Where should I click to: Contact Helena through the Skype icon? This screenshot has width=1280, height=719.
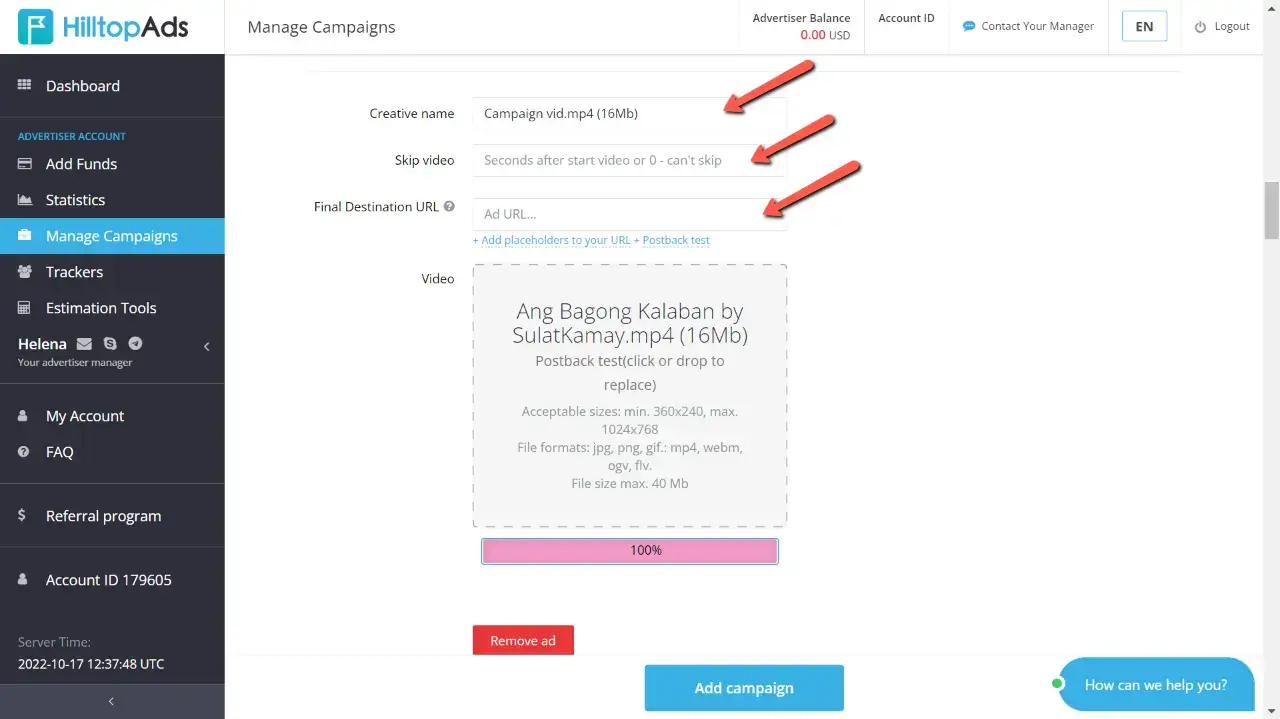coord(110,344)
